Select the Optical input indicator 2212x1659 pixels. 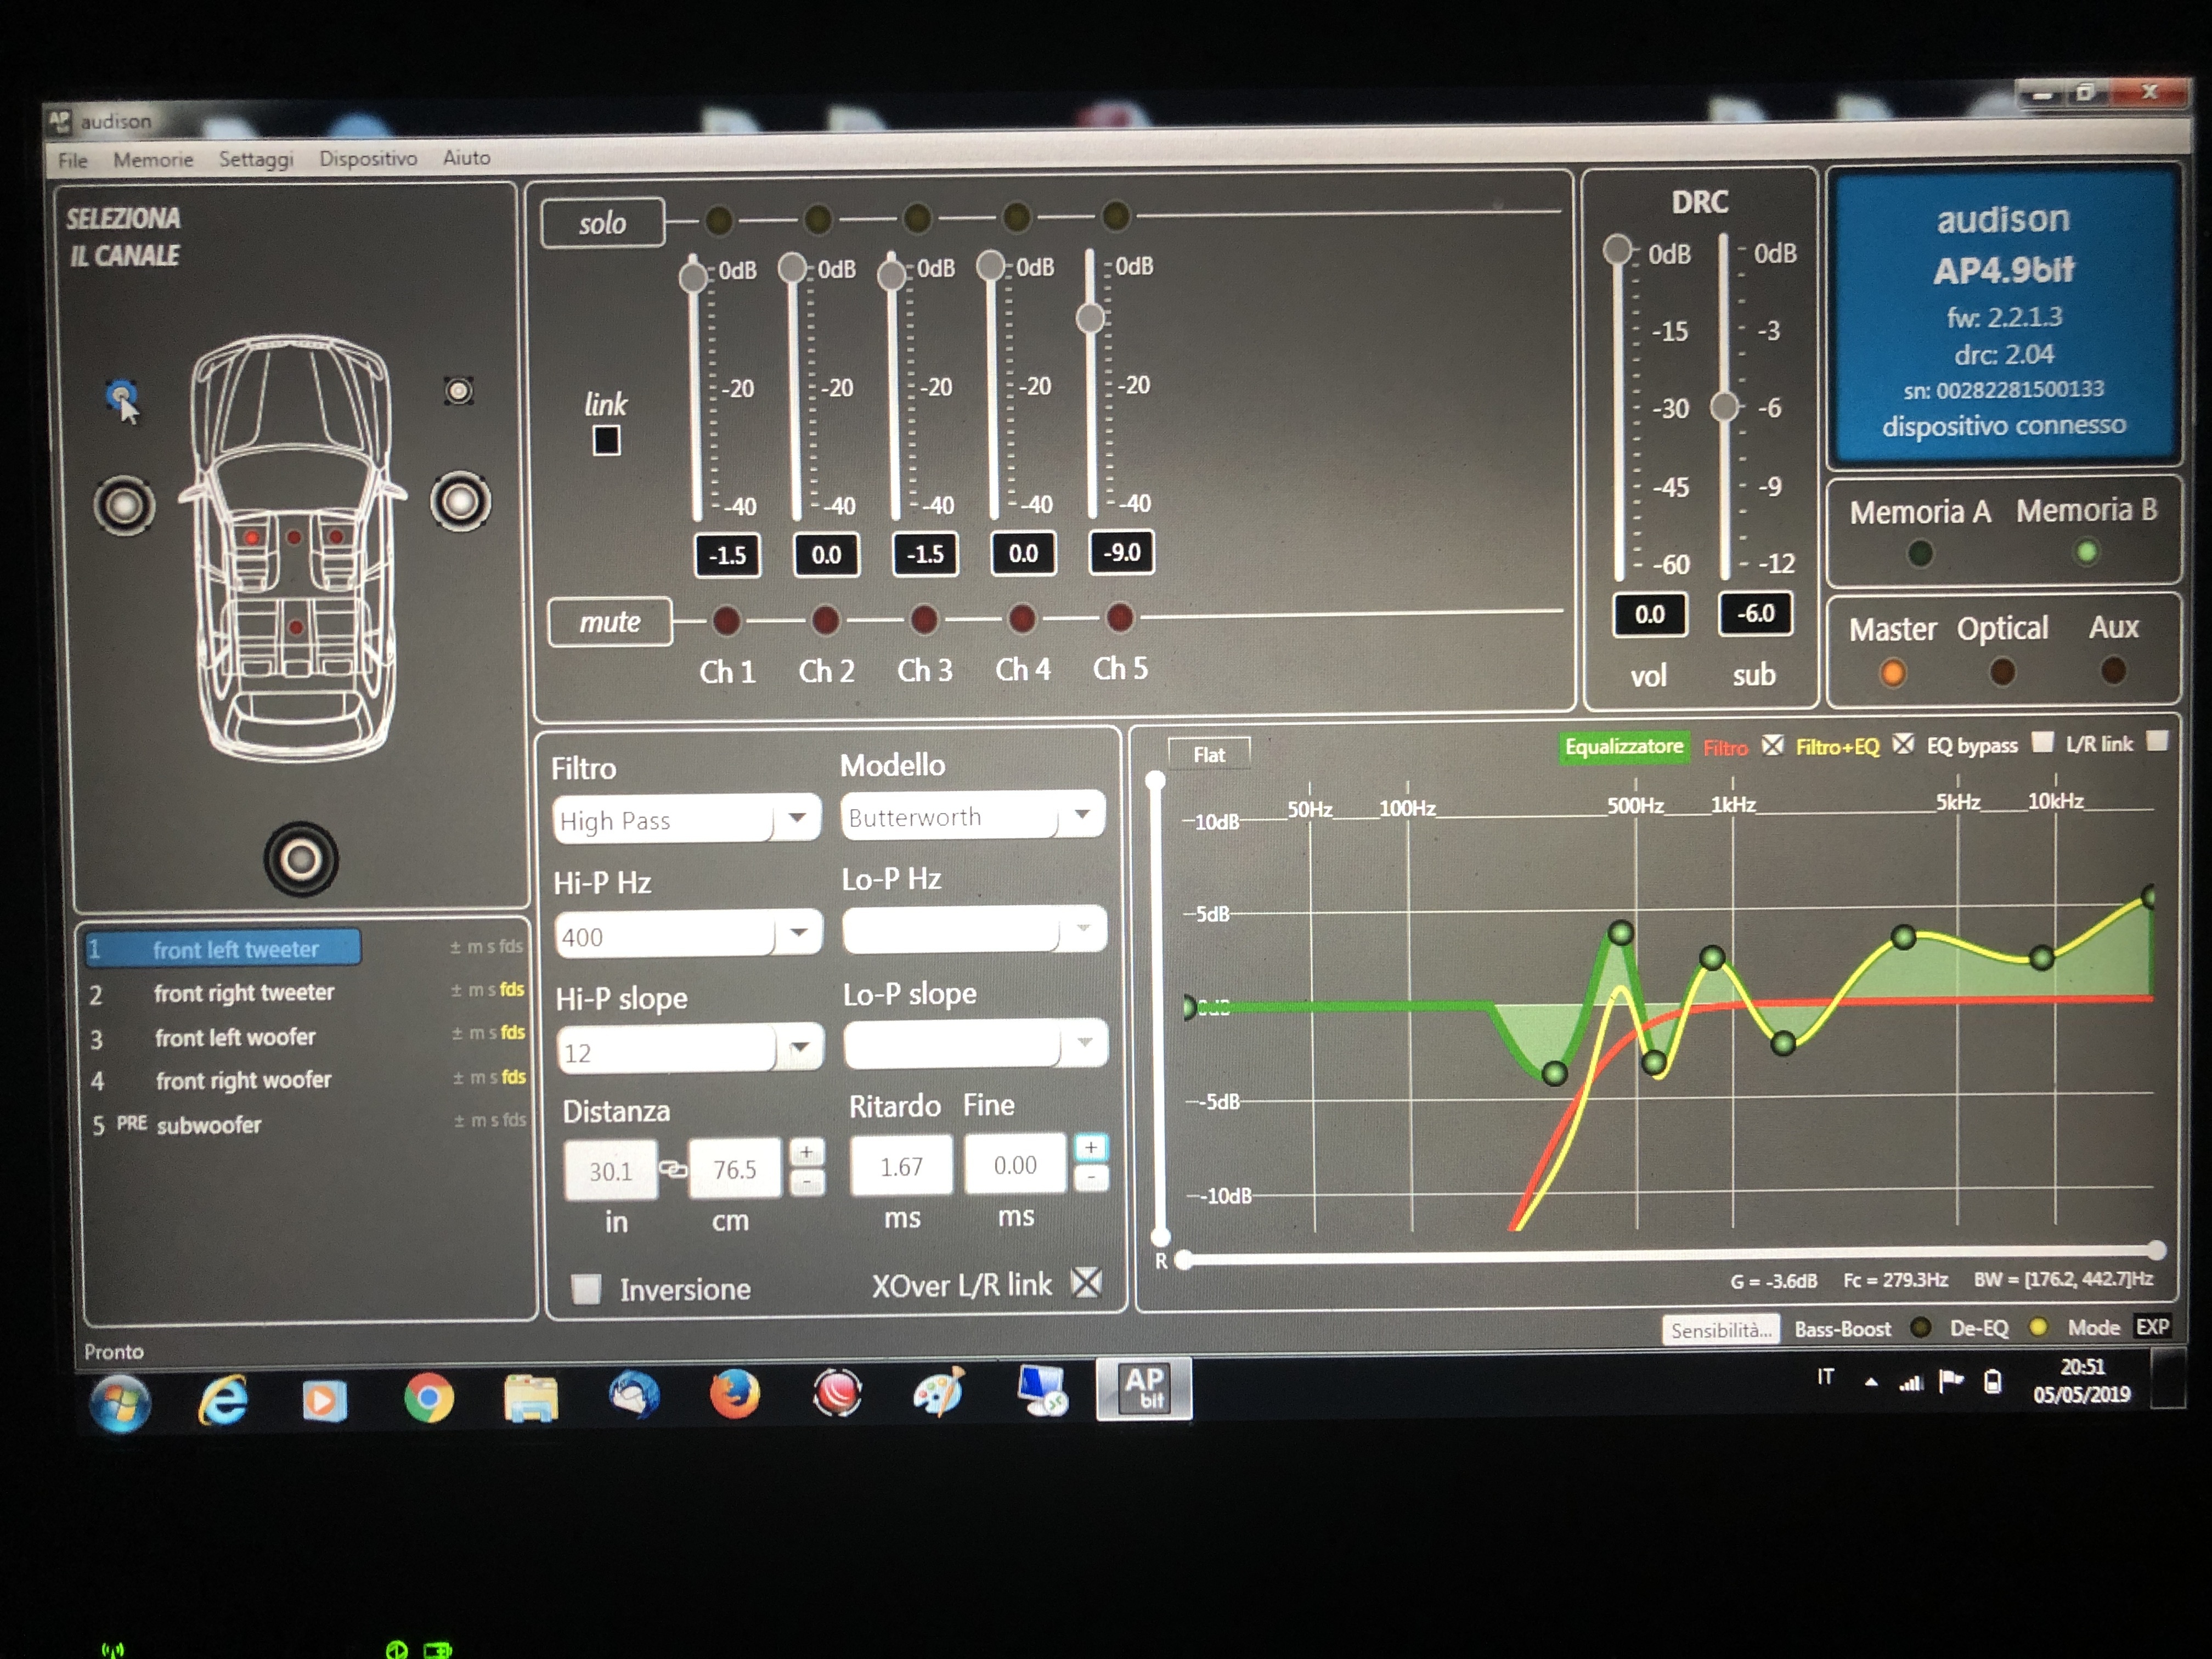coord(2002,671)
